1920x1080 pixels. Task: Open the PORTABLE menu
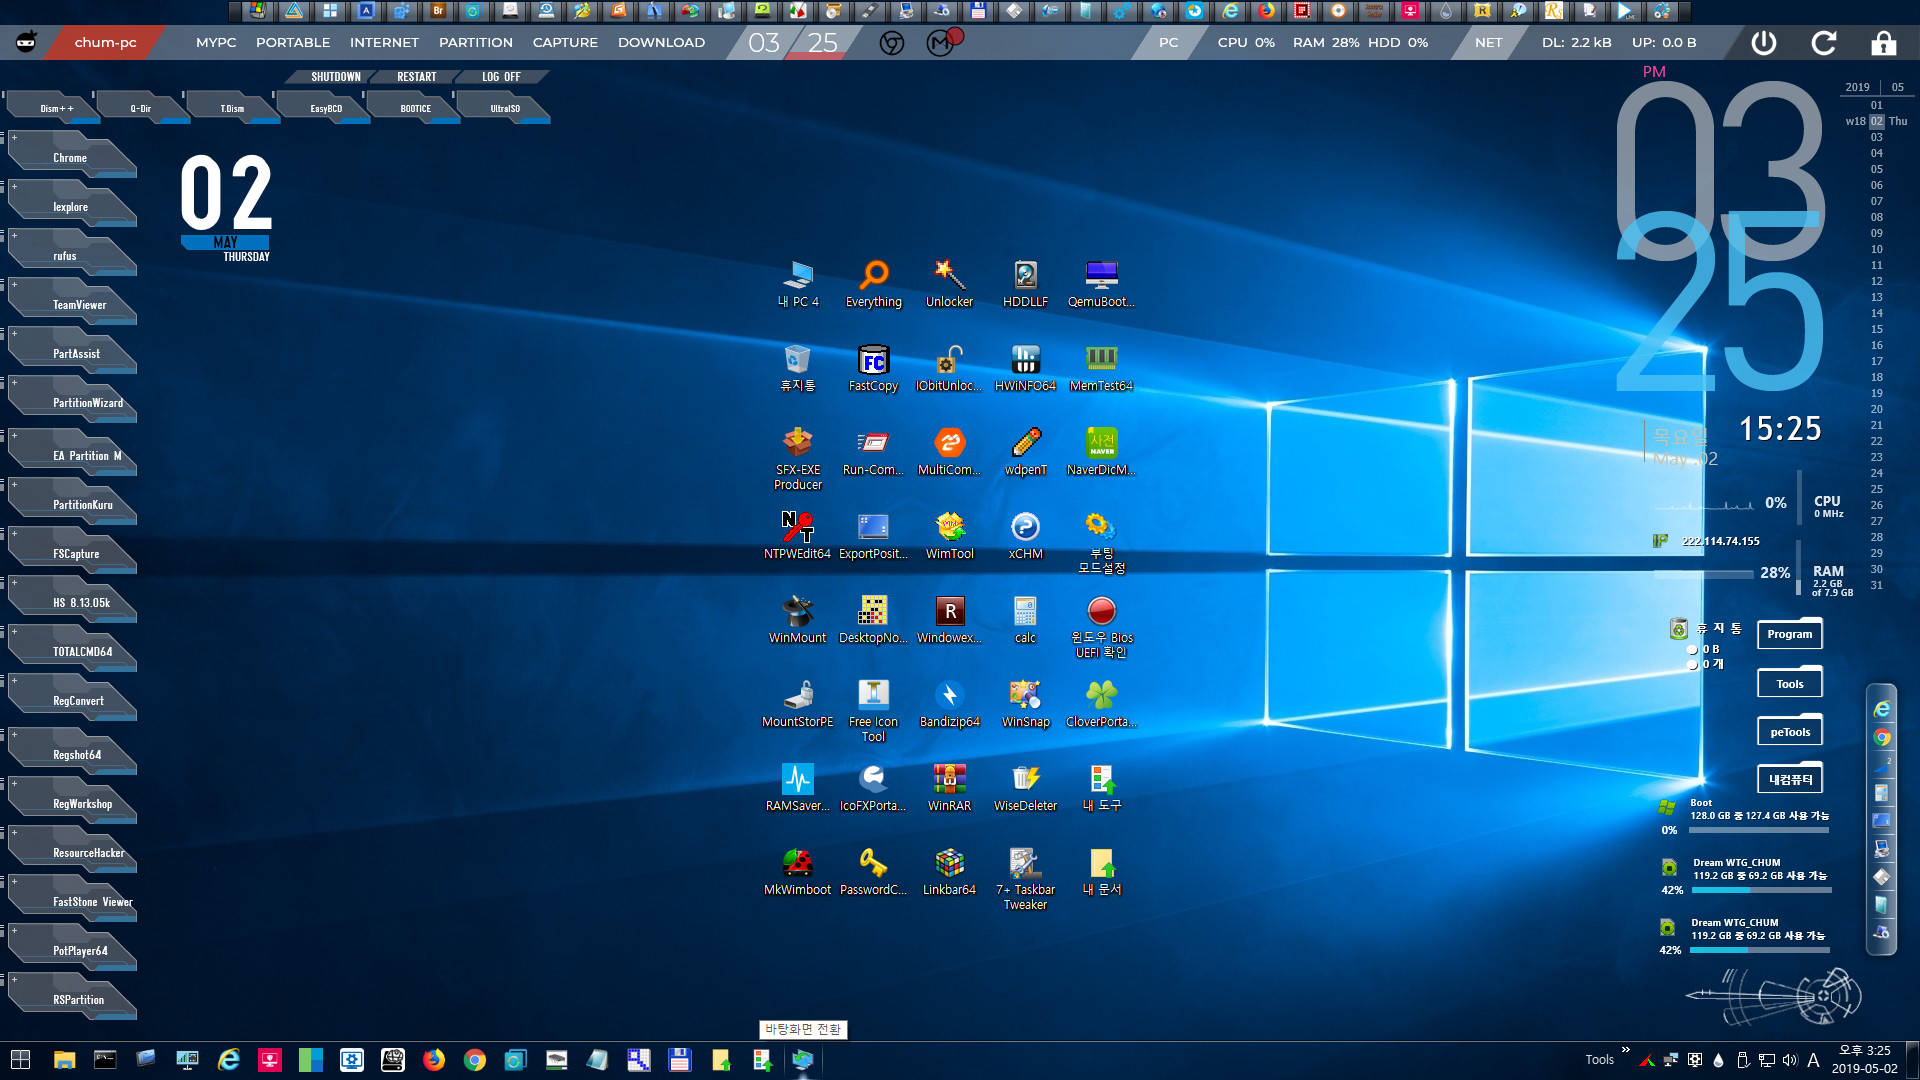(293, 43)
